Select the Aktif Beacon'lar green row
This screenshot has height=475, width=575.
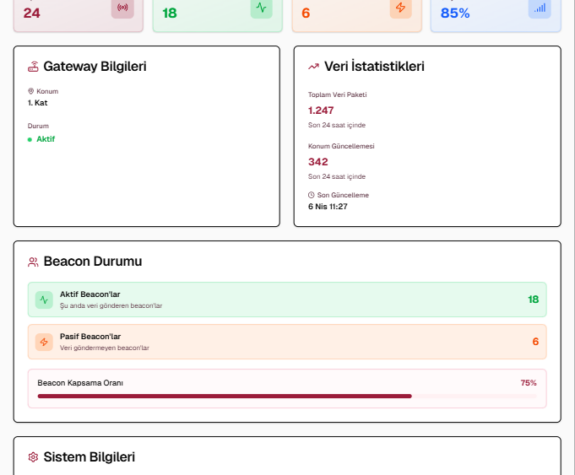[287, 300]
